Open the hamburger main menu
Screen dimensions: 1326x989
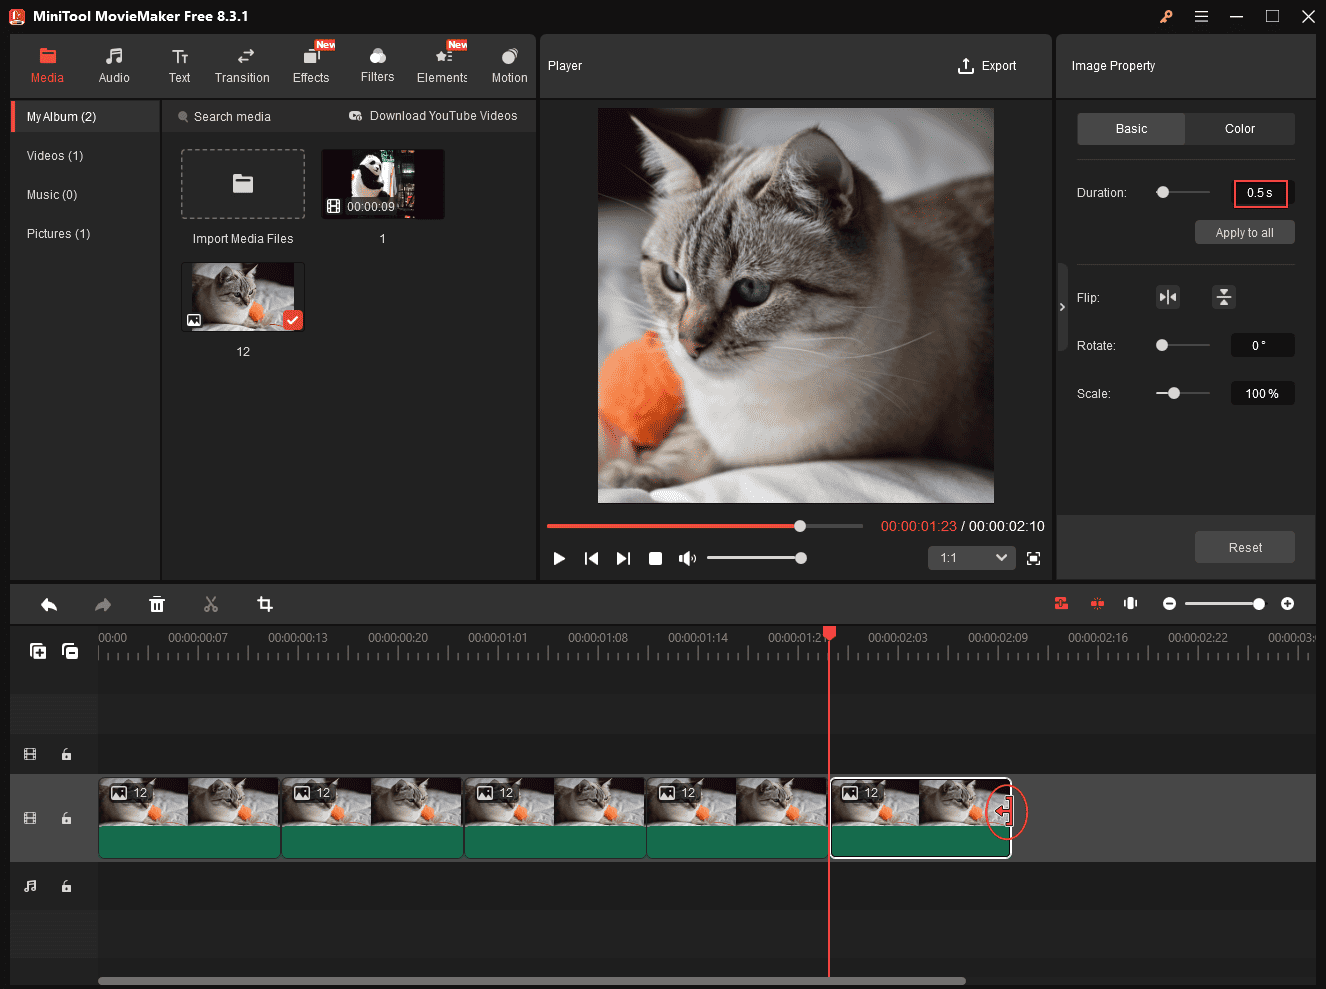tap(1201, 16)
